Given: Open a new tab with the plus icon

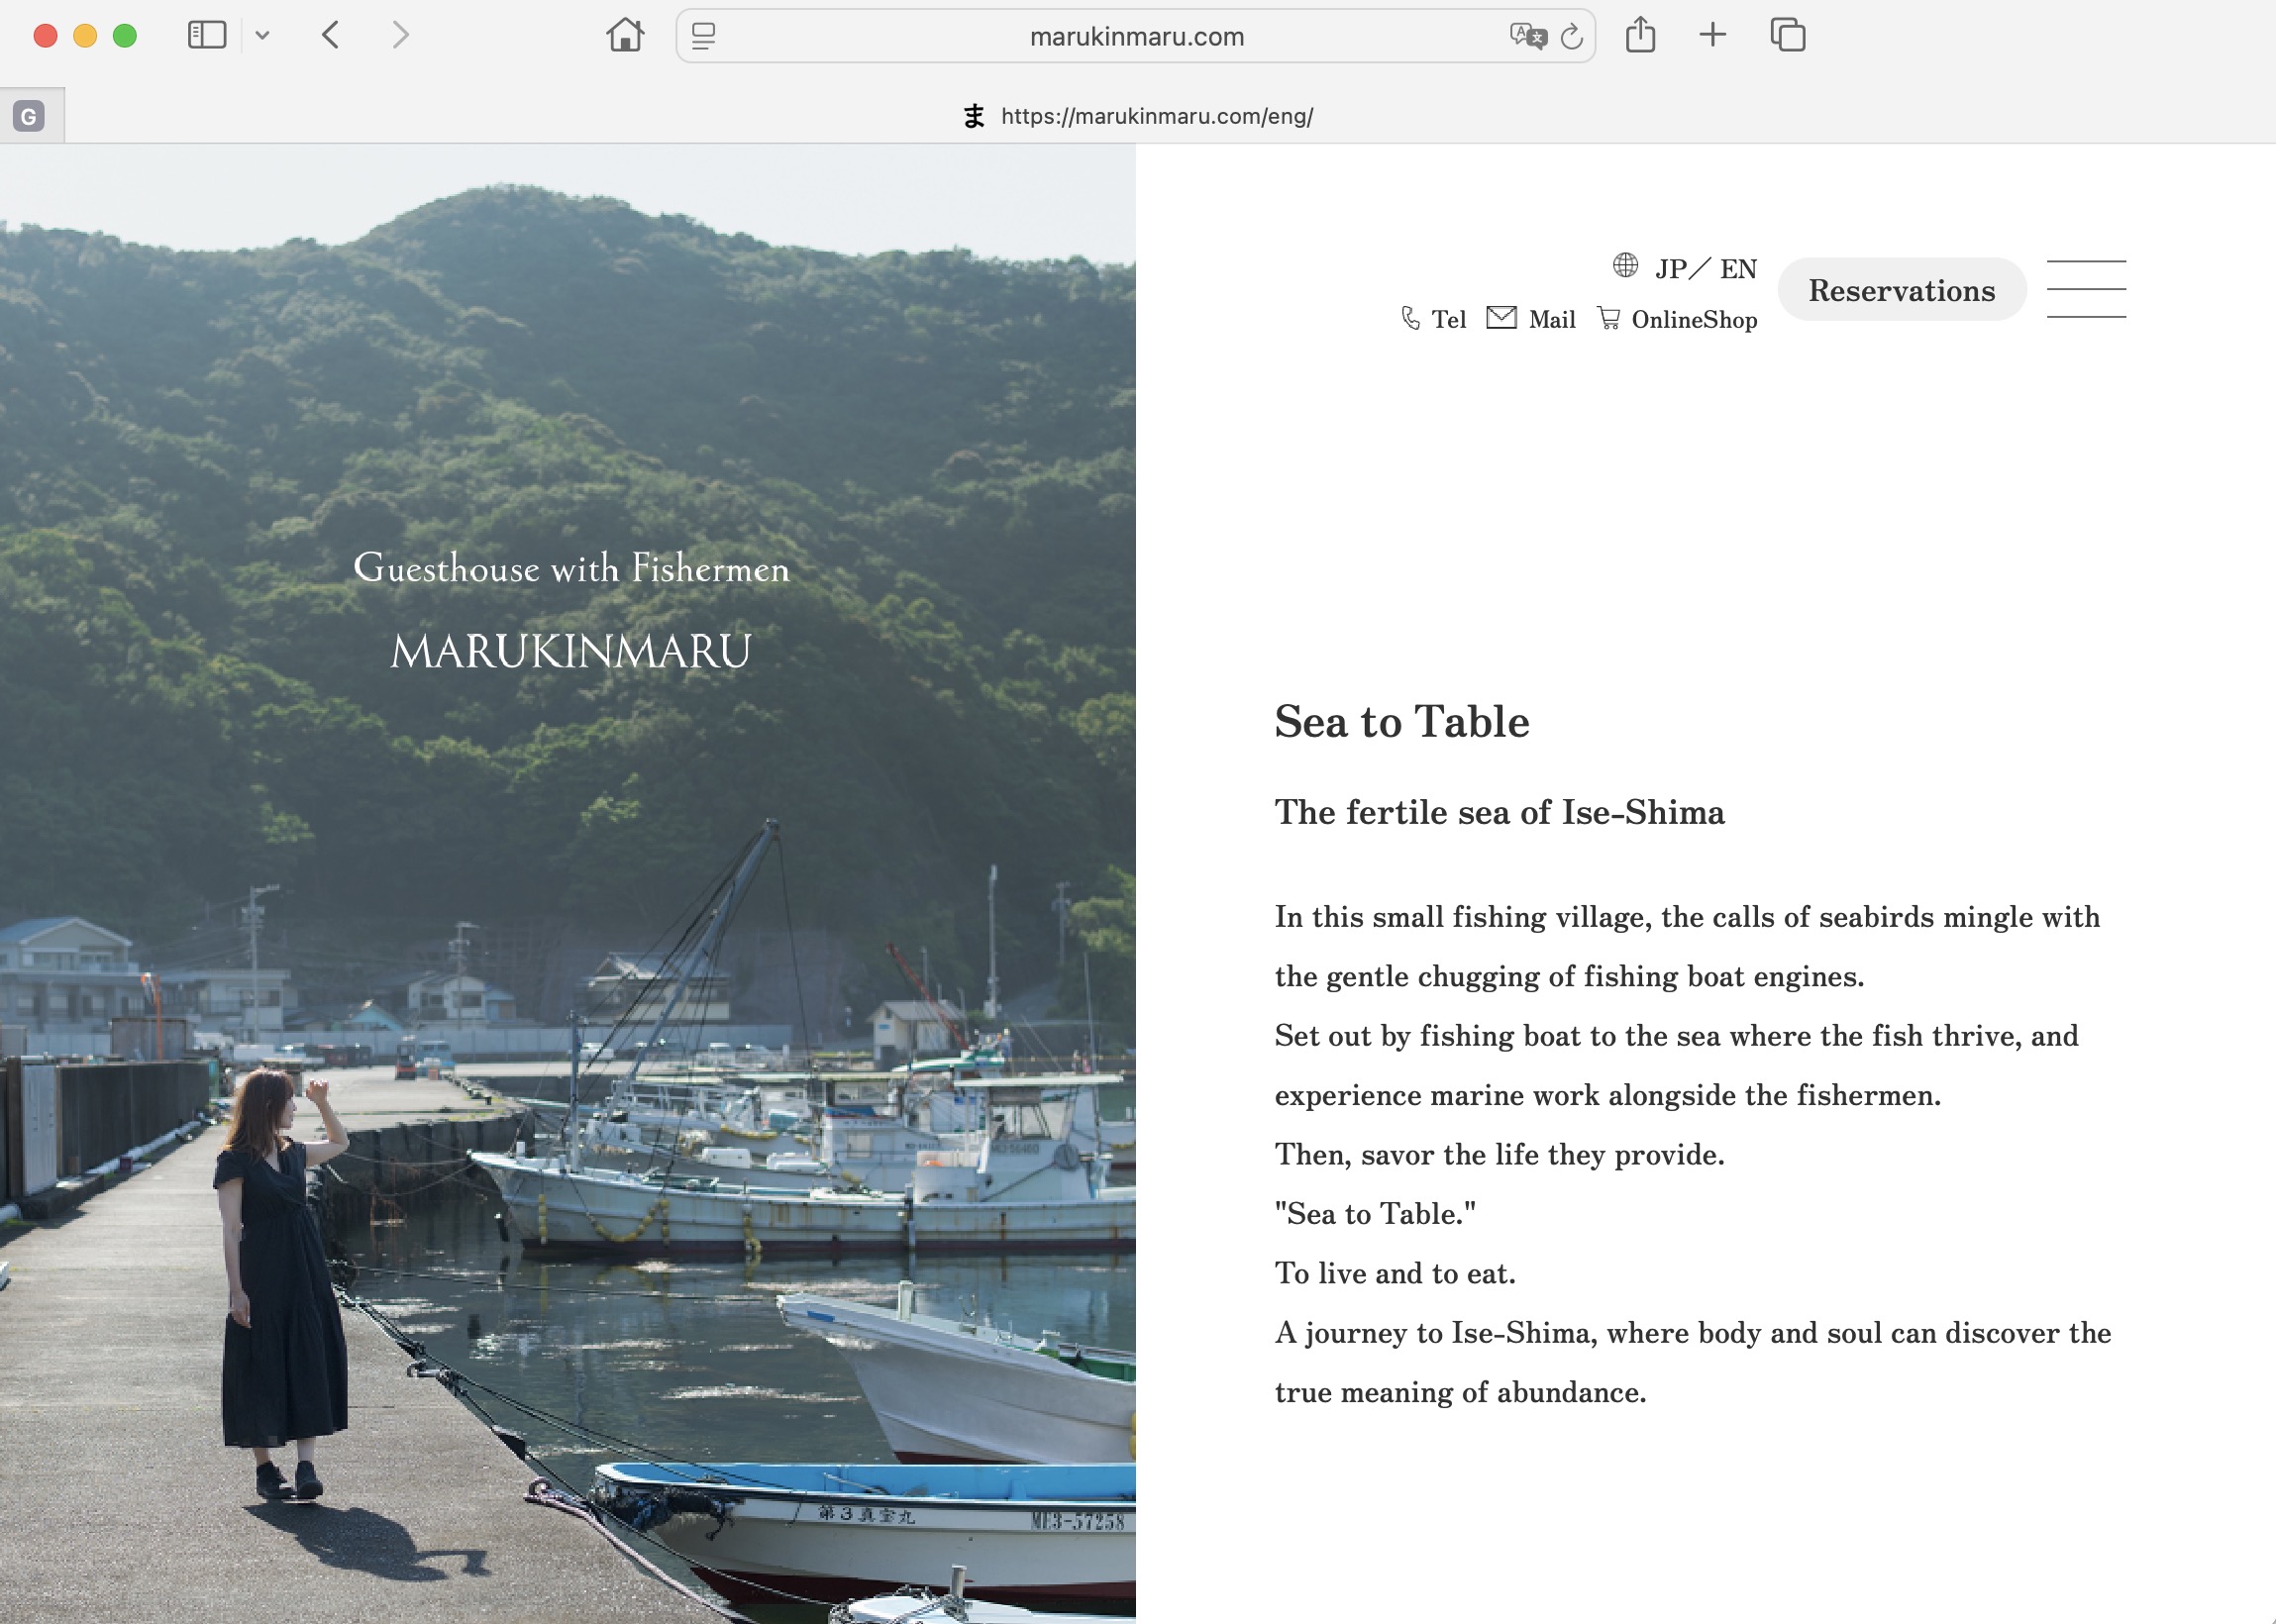Looking at the screenshot, I should tap(1712, 36).
